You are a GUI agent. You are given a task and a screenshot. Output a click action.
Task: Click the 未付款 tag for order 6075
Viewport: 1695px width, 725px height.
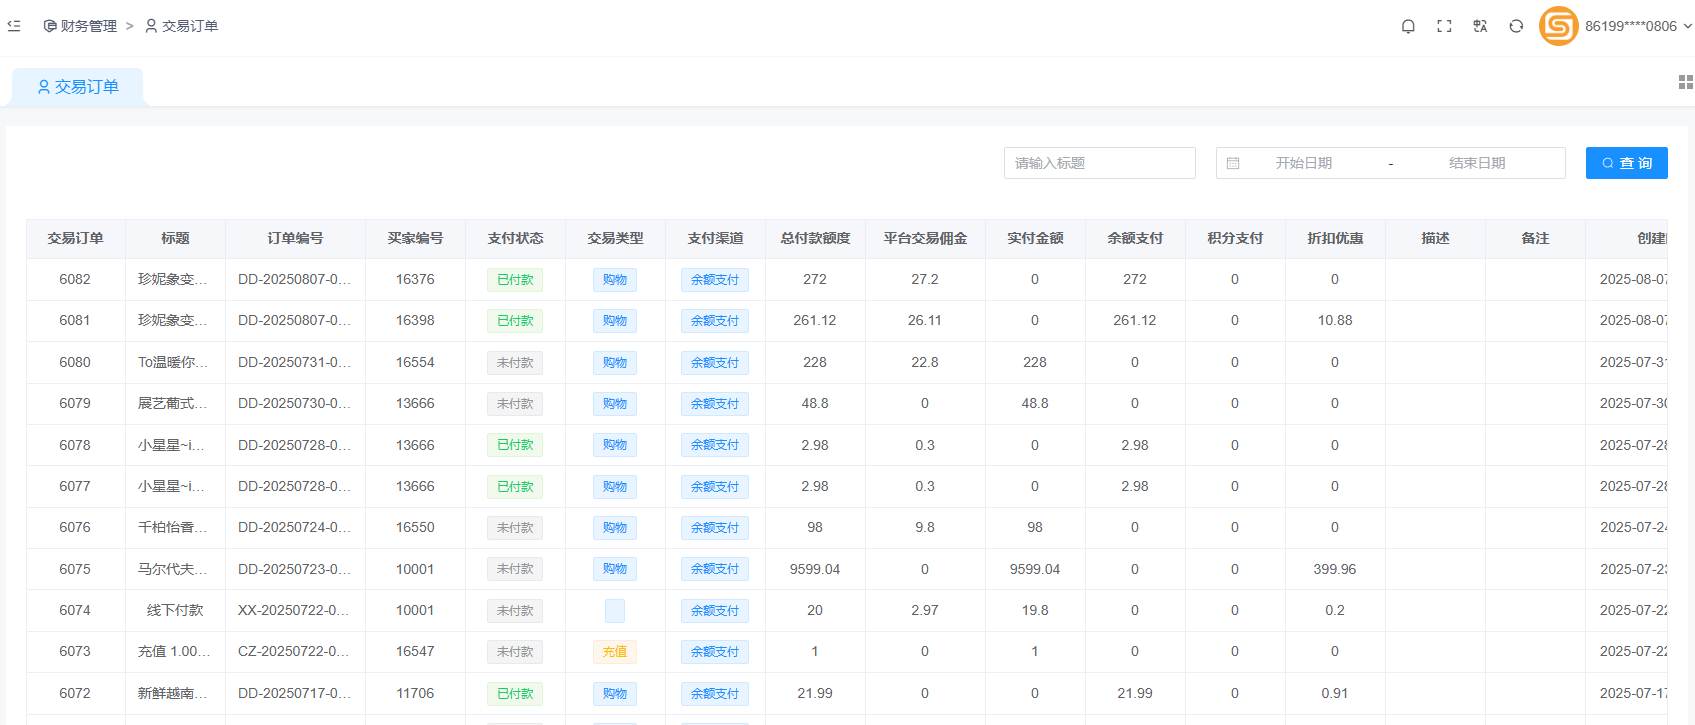click(x=515, y=569)
